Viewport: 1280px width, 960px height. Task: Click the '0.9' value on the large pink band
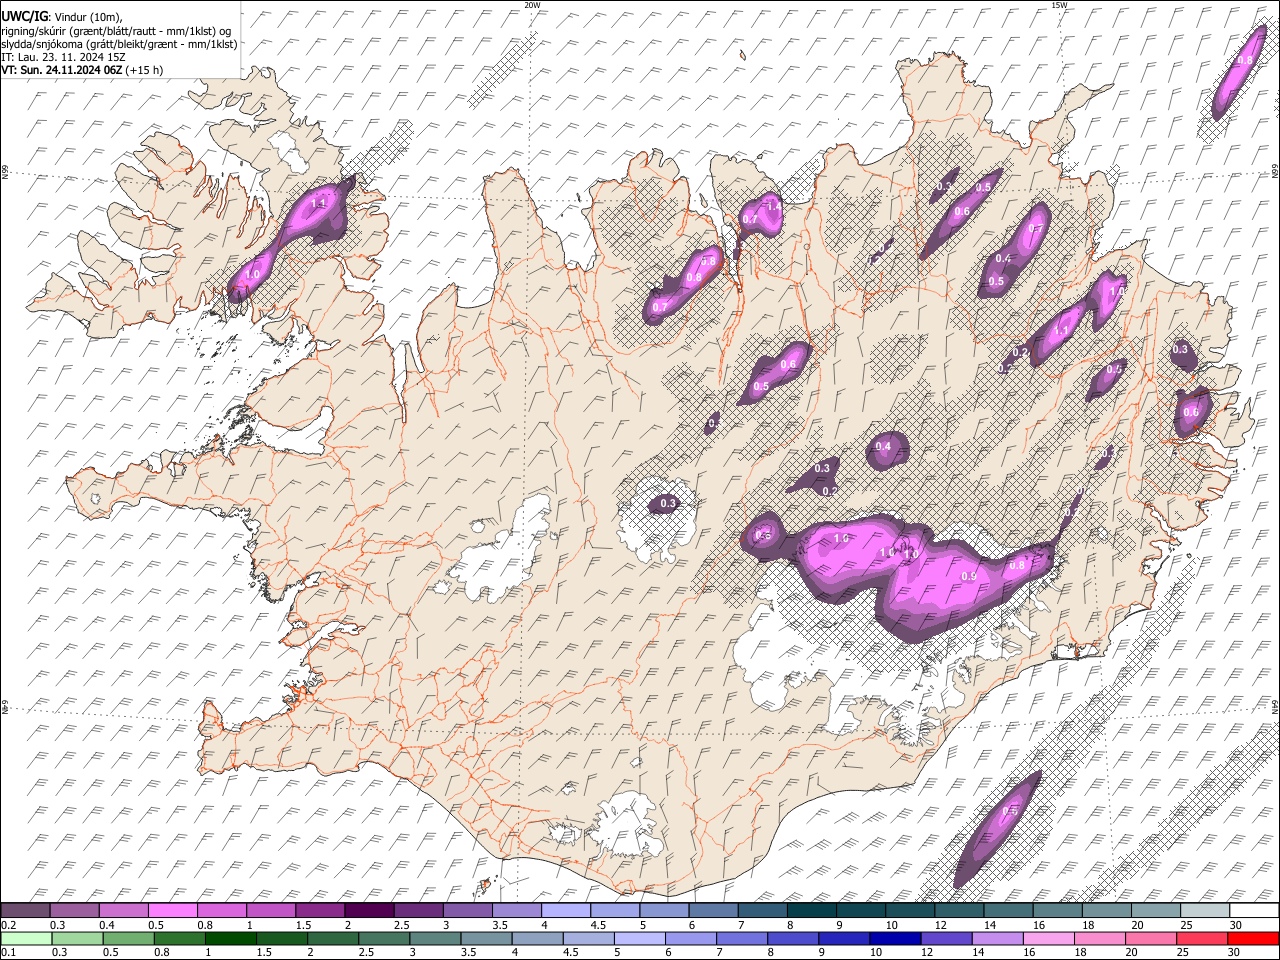pyautogui.click(x=968, y=576)
